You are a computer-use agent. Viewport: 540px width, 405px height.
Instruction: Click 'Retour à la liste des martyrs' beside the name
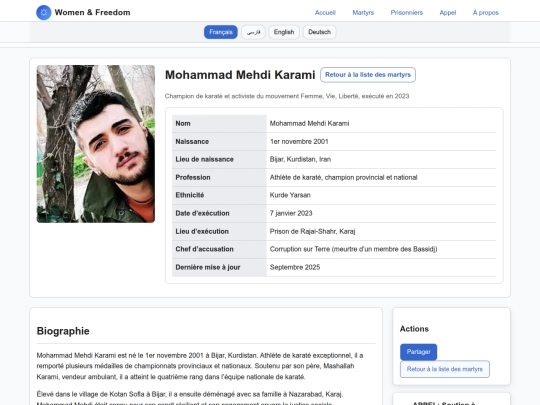[368, 75]
